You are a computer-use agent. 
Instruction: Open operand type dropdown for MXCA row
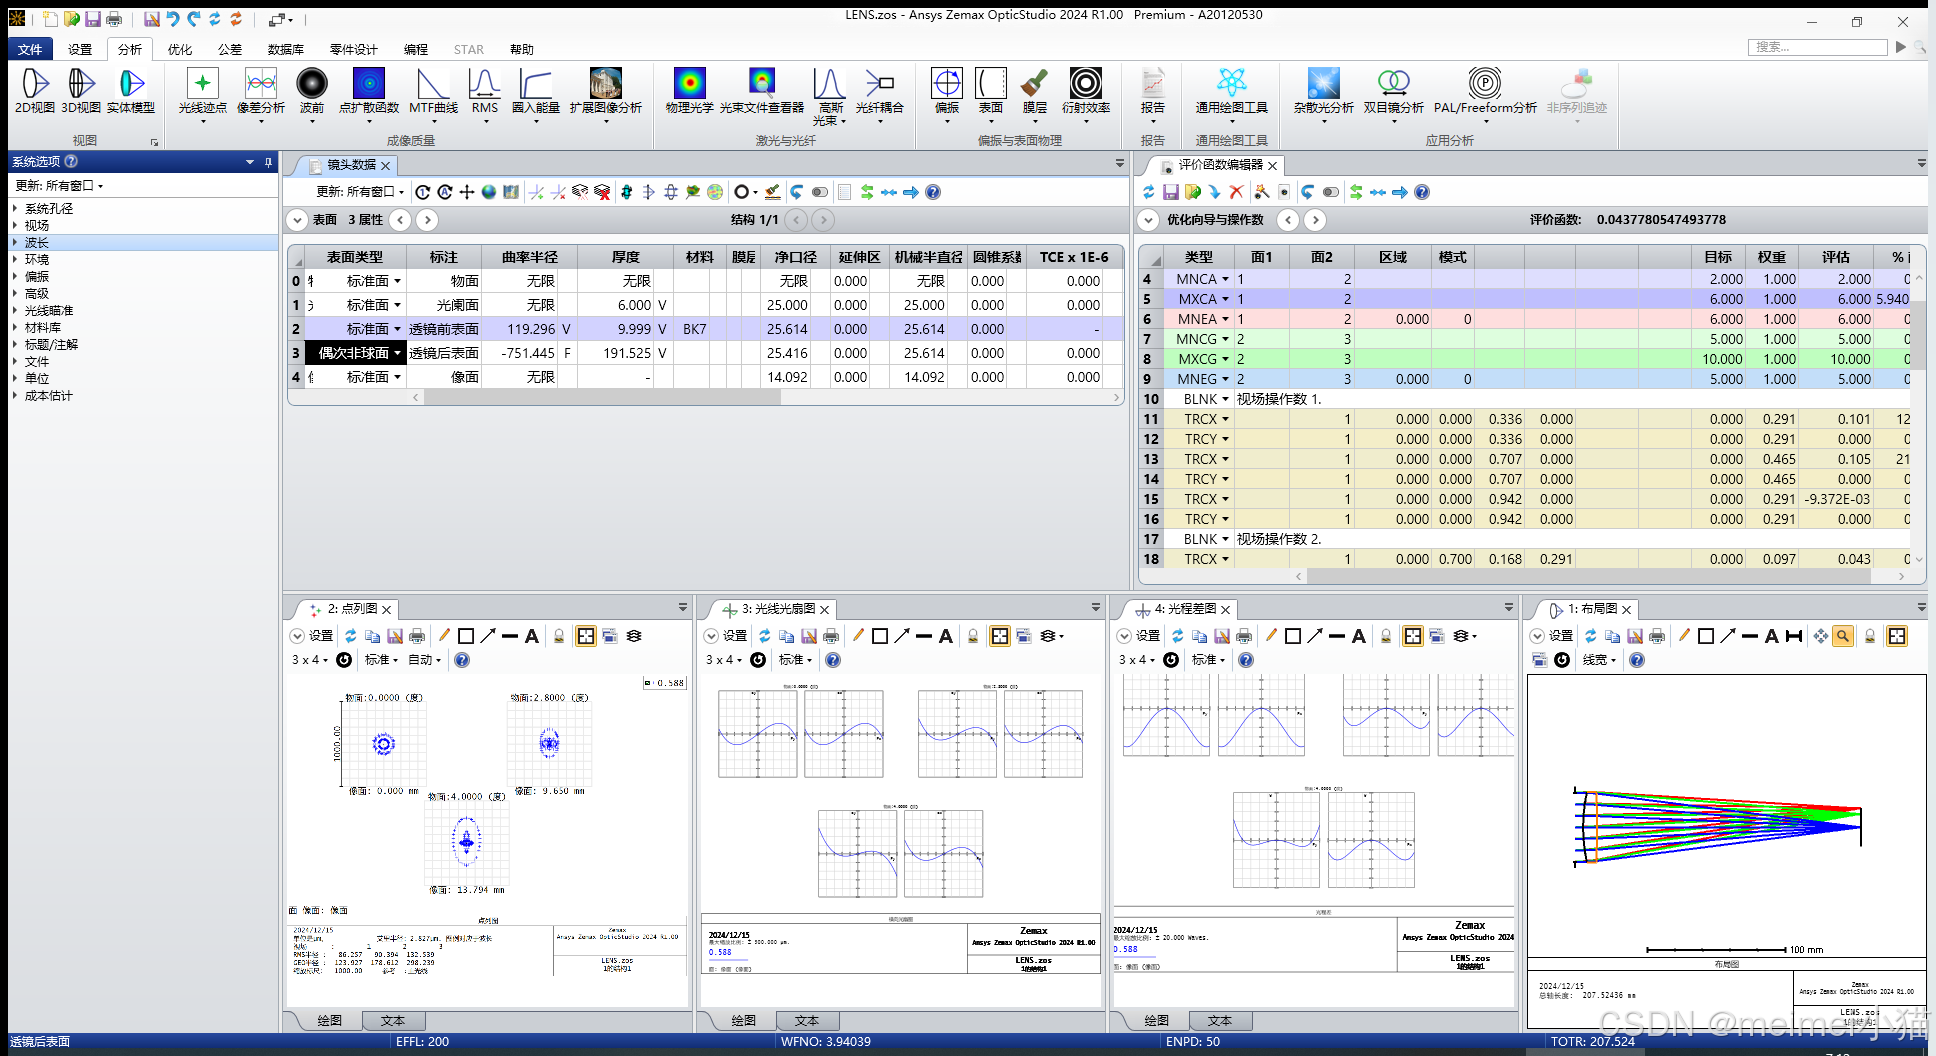[x=1225, y=299]
